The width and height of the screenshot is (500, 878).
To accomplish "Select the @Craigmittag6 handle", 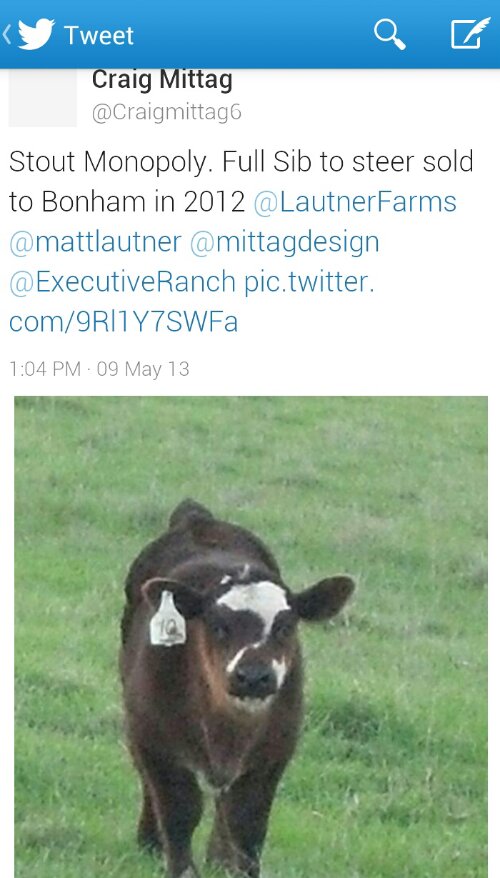I will [167, 112].
